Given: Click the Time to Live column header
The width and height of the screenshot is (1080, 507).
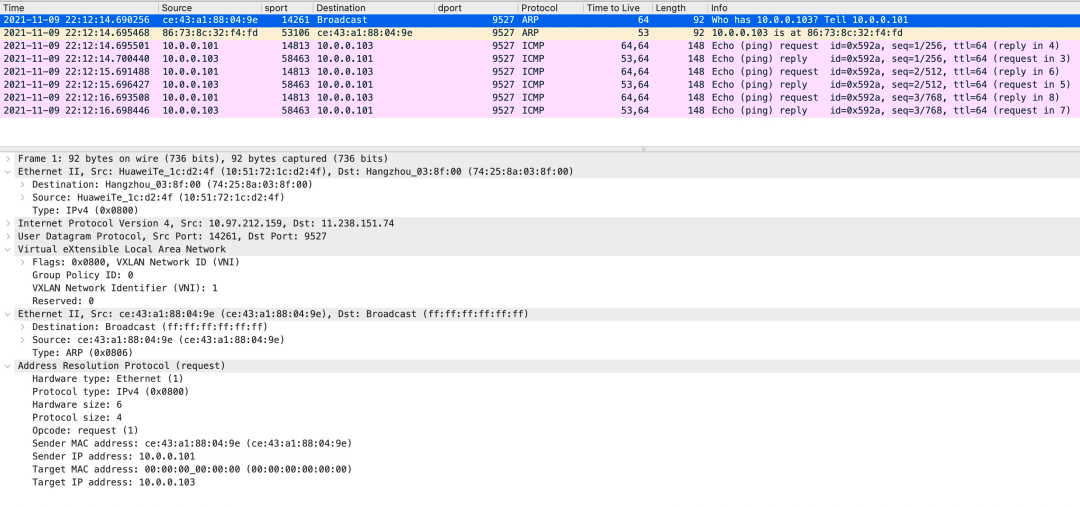Looking at the screenshot, I should click(x=617, y=8).
